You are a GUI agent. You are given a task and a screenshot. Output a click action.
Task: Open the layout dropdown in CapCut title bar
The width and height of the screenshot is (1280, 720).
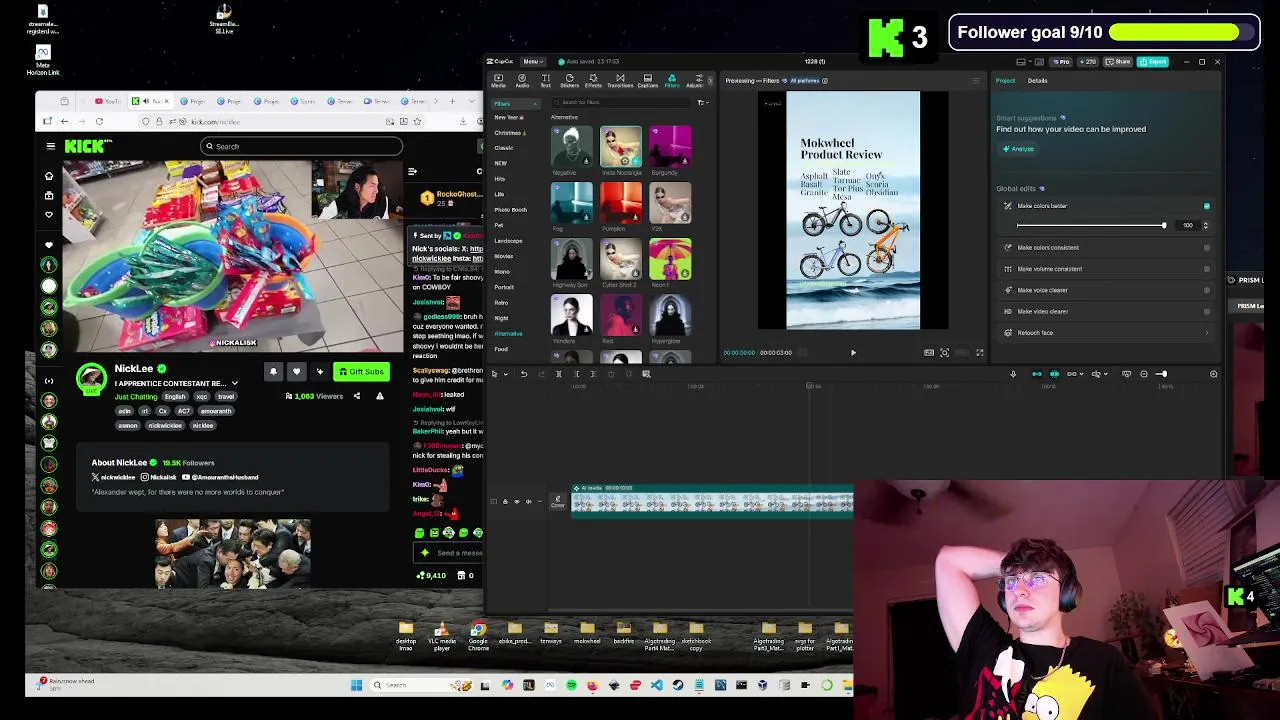point(1023,62)
